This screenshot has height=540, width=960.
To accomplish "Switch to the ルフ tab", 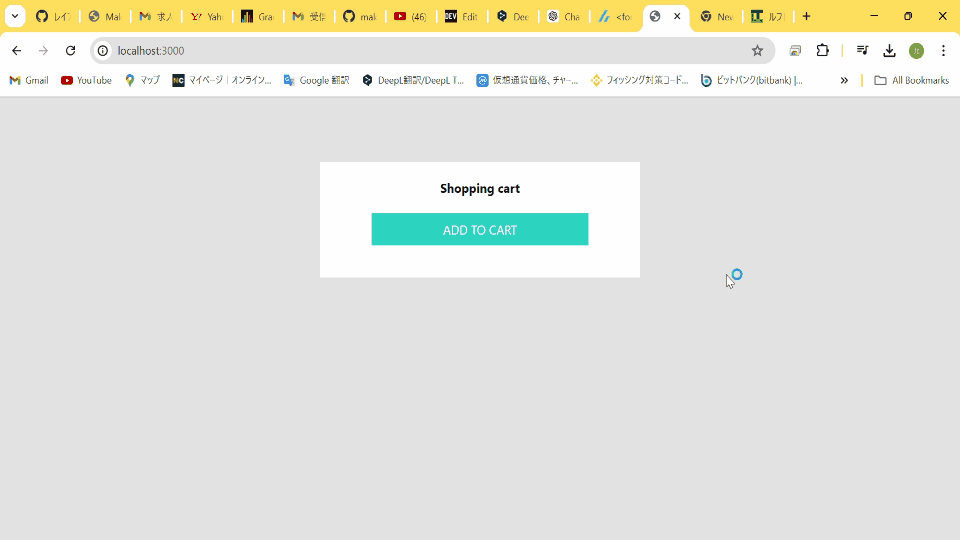I will click(x=768, y=17).
